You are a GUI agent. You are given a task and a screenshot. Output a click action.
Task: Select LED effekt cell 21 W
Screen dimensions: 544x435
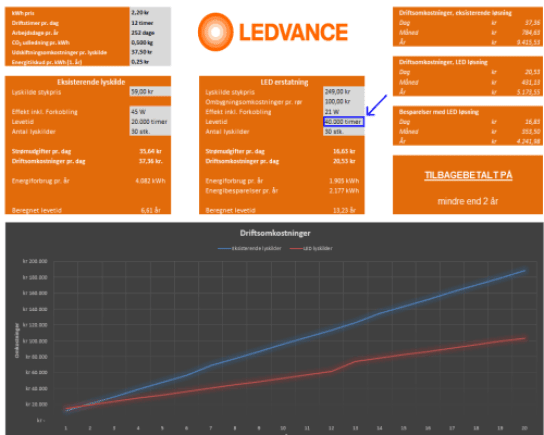(x=343, y=112)
